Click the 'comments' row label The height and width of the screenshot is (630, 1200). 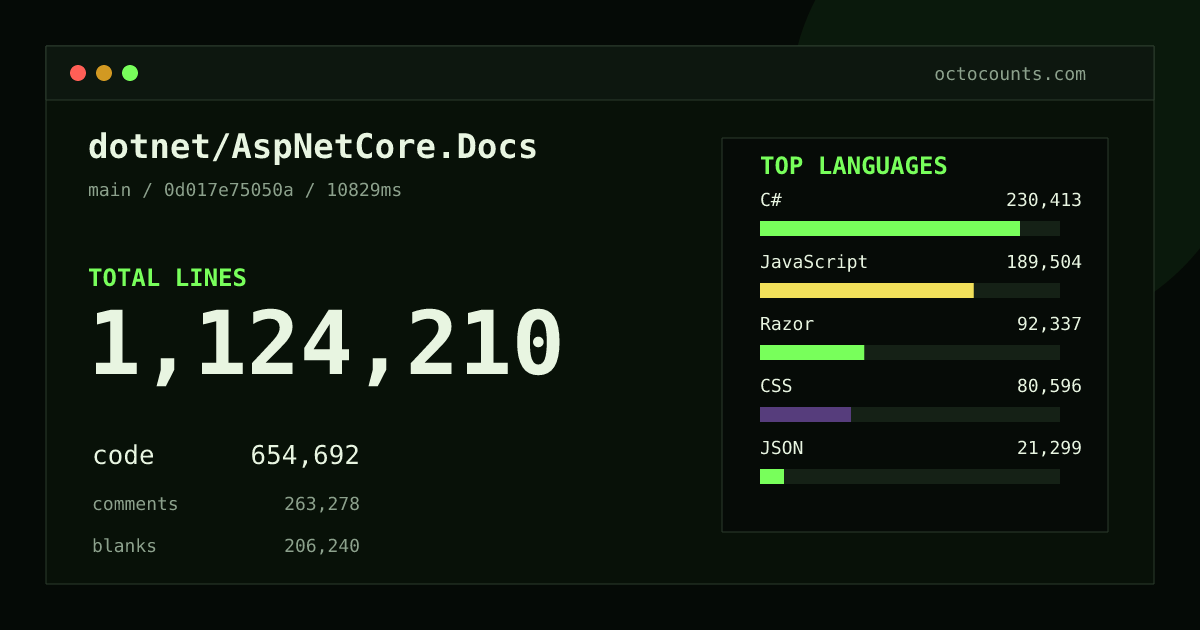[135, 504]
